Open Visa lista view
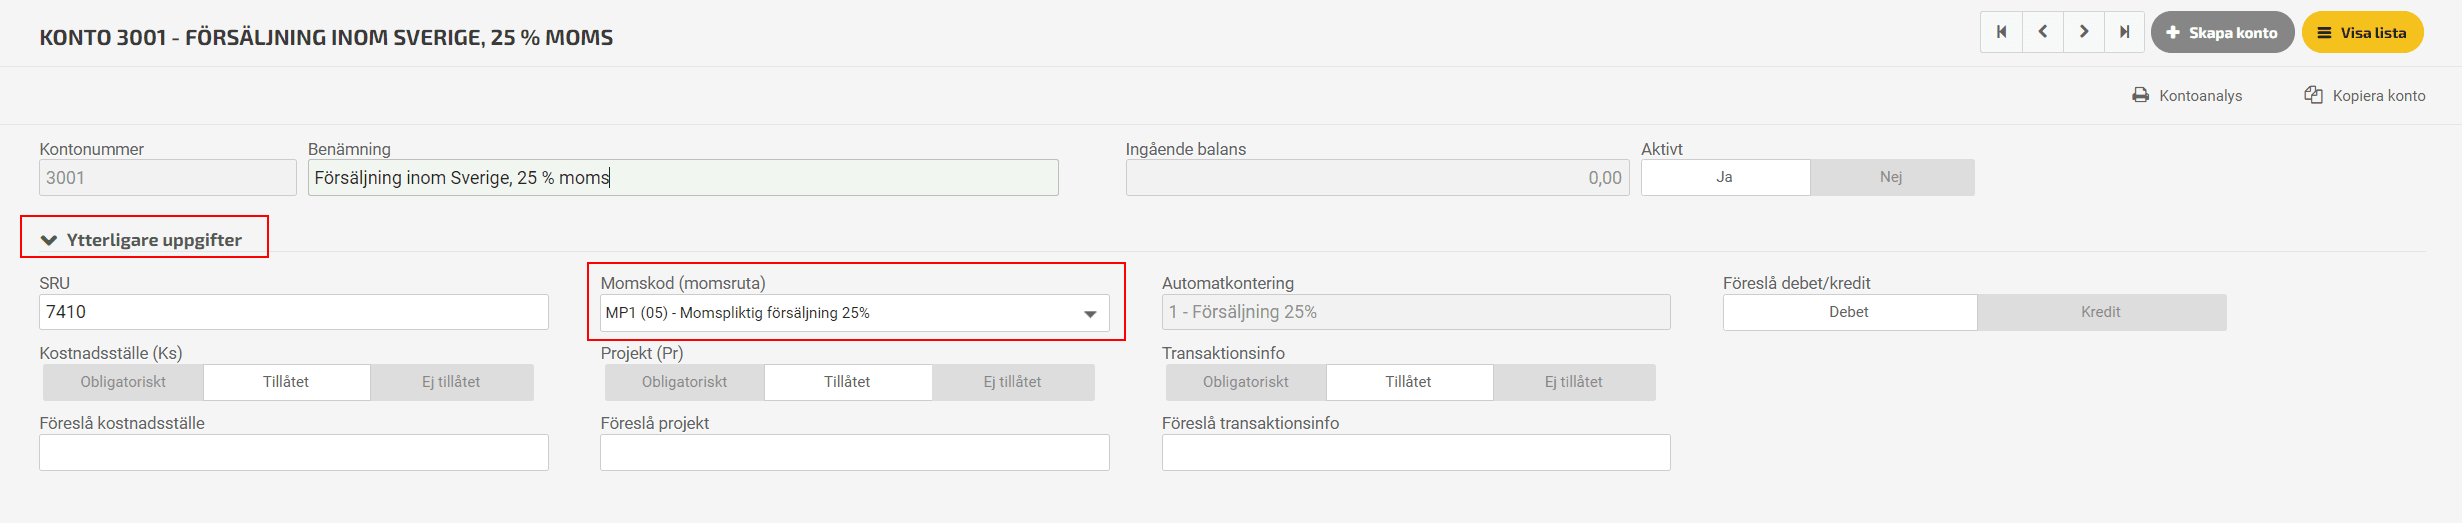Screen dimensions: 2462x523 coord(2362,32)
